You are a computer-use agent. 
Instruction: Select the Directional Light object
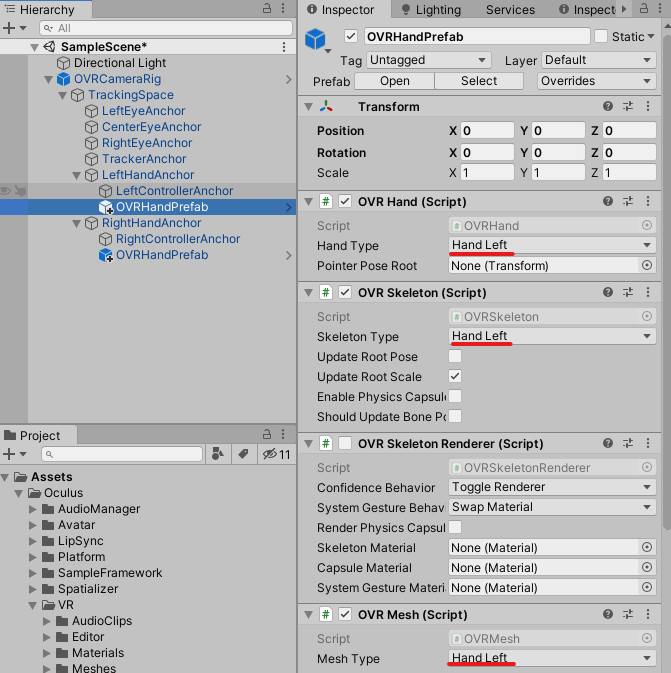click(x=120, y=63)
